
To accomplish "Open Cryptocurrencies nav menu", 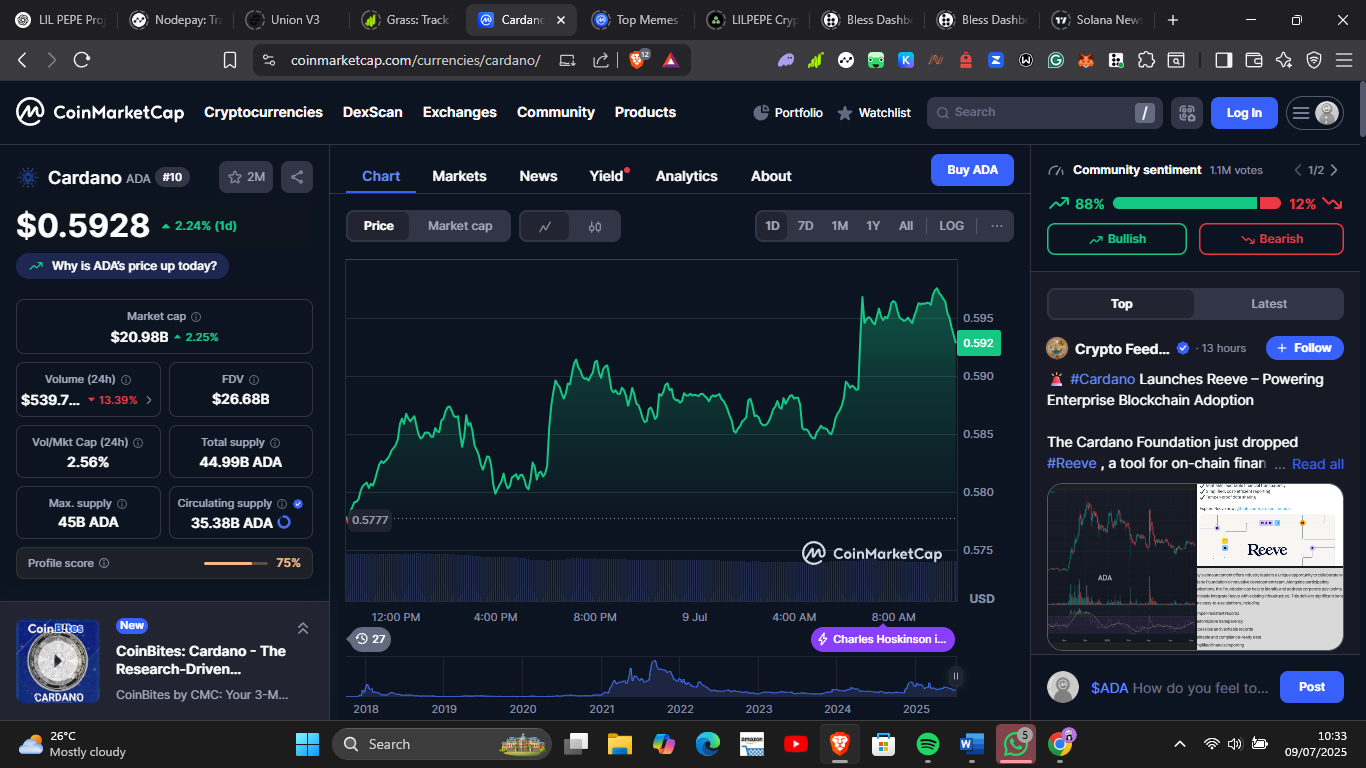I will [263, 112].
